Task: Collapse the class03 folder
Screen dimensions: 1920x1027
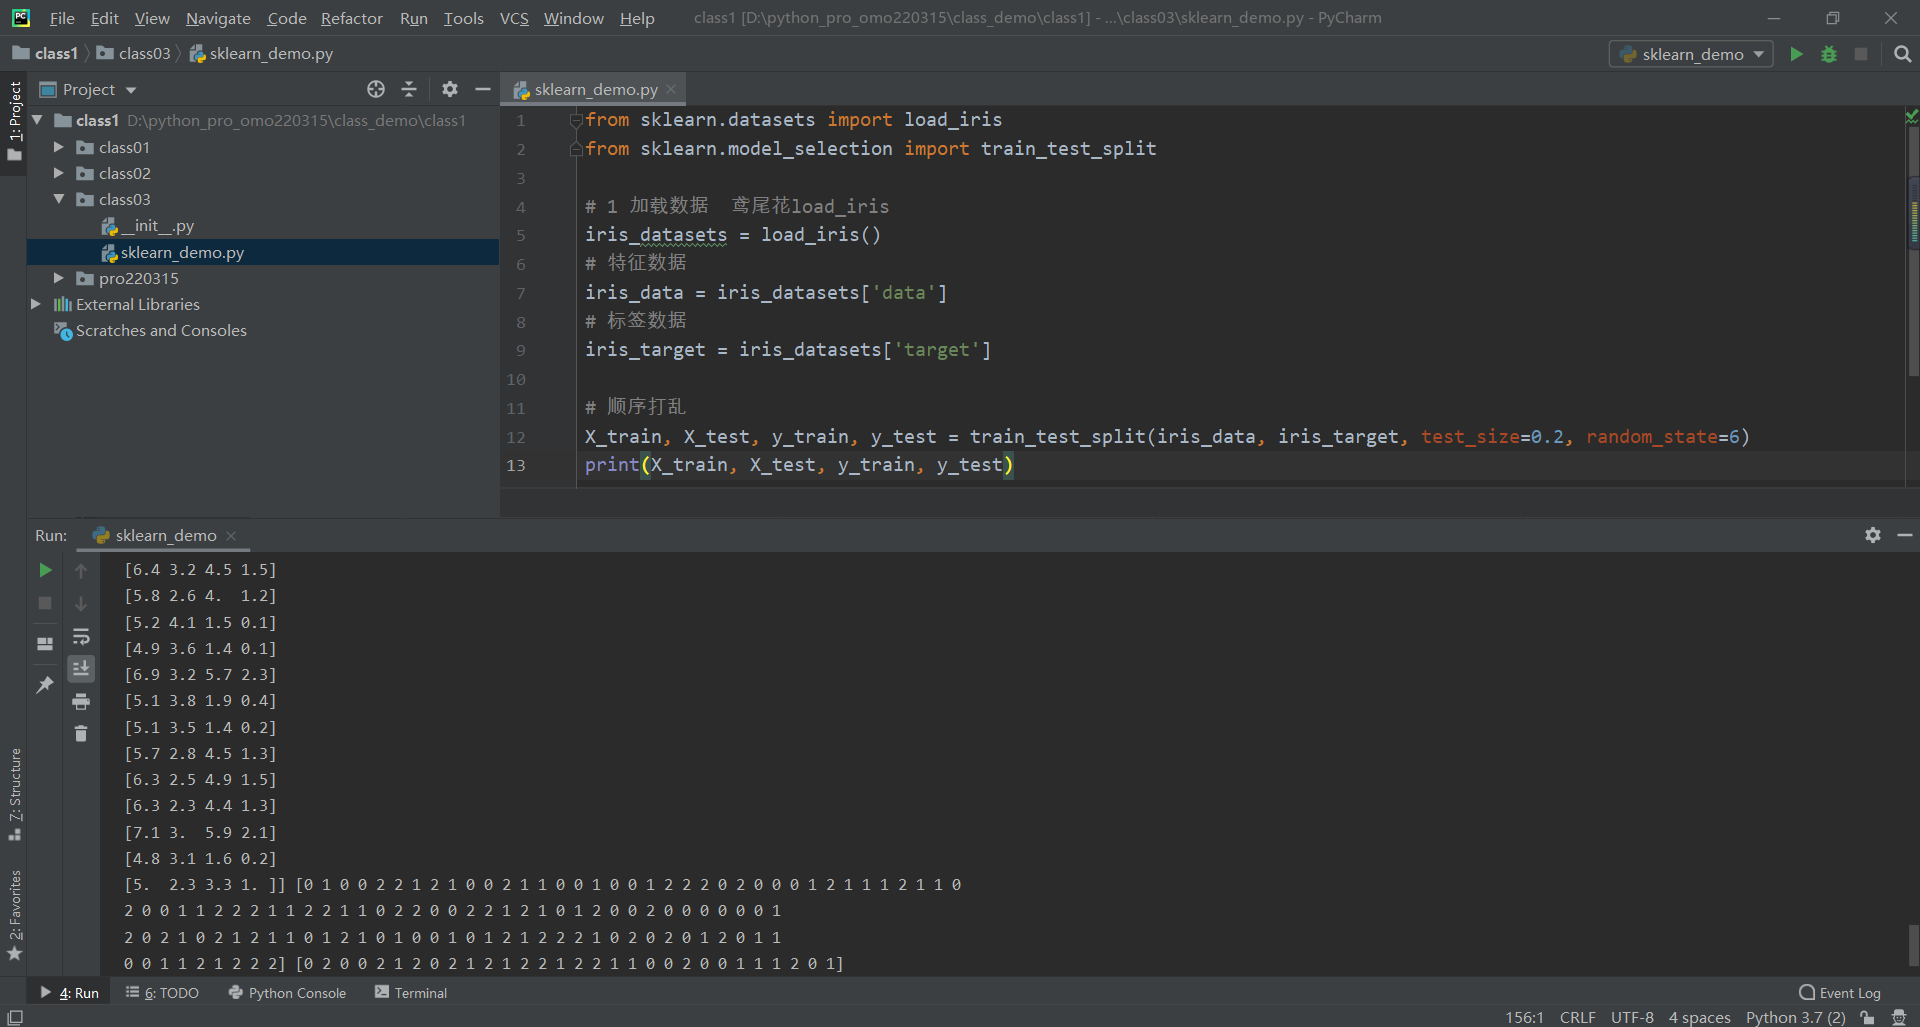Action: tap(58, 199)
